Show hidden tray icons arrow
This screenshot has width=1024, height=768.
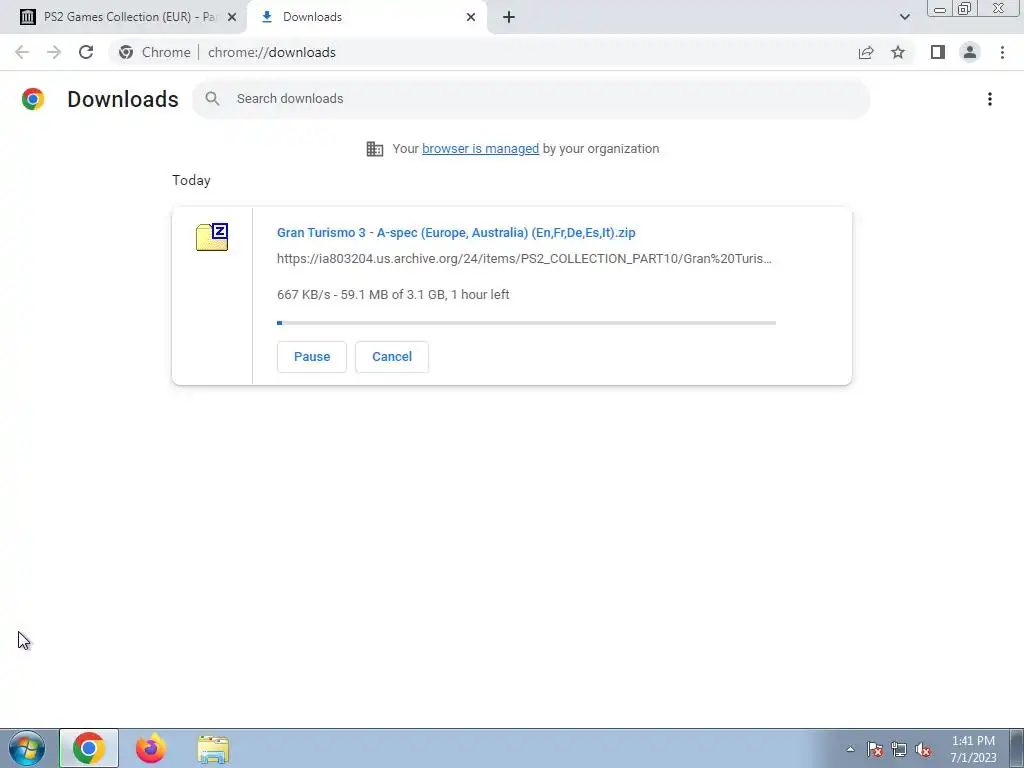[850, 749]
